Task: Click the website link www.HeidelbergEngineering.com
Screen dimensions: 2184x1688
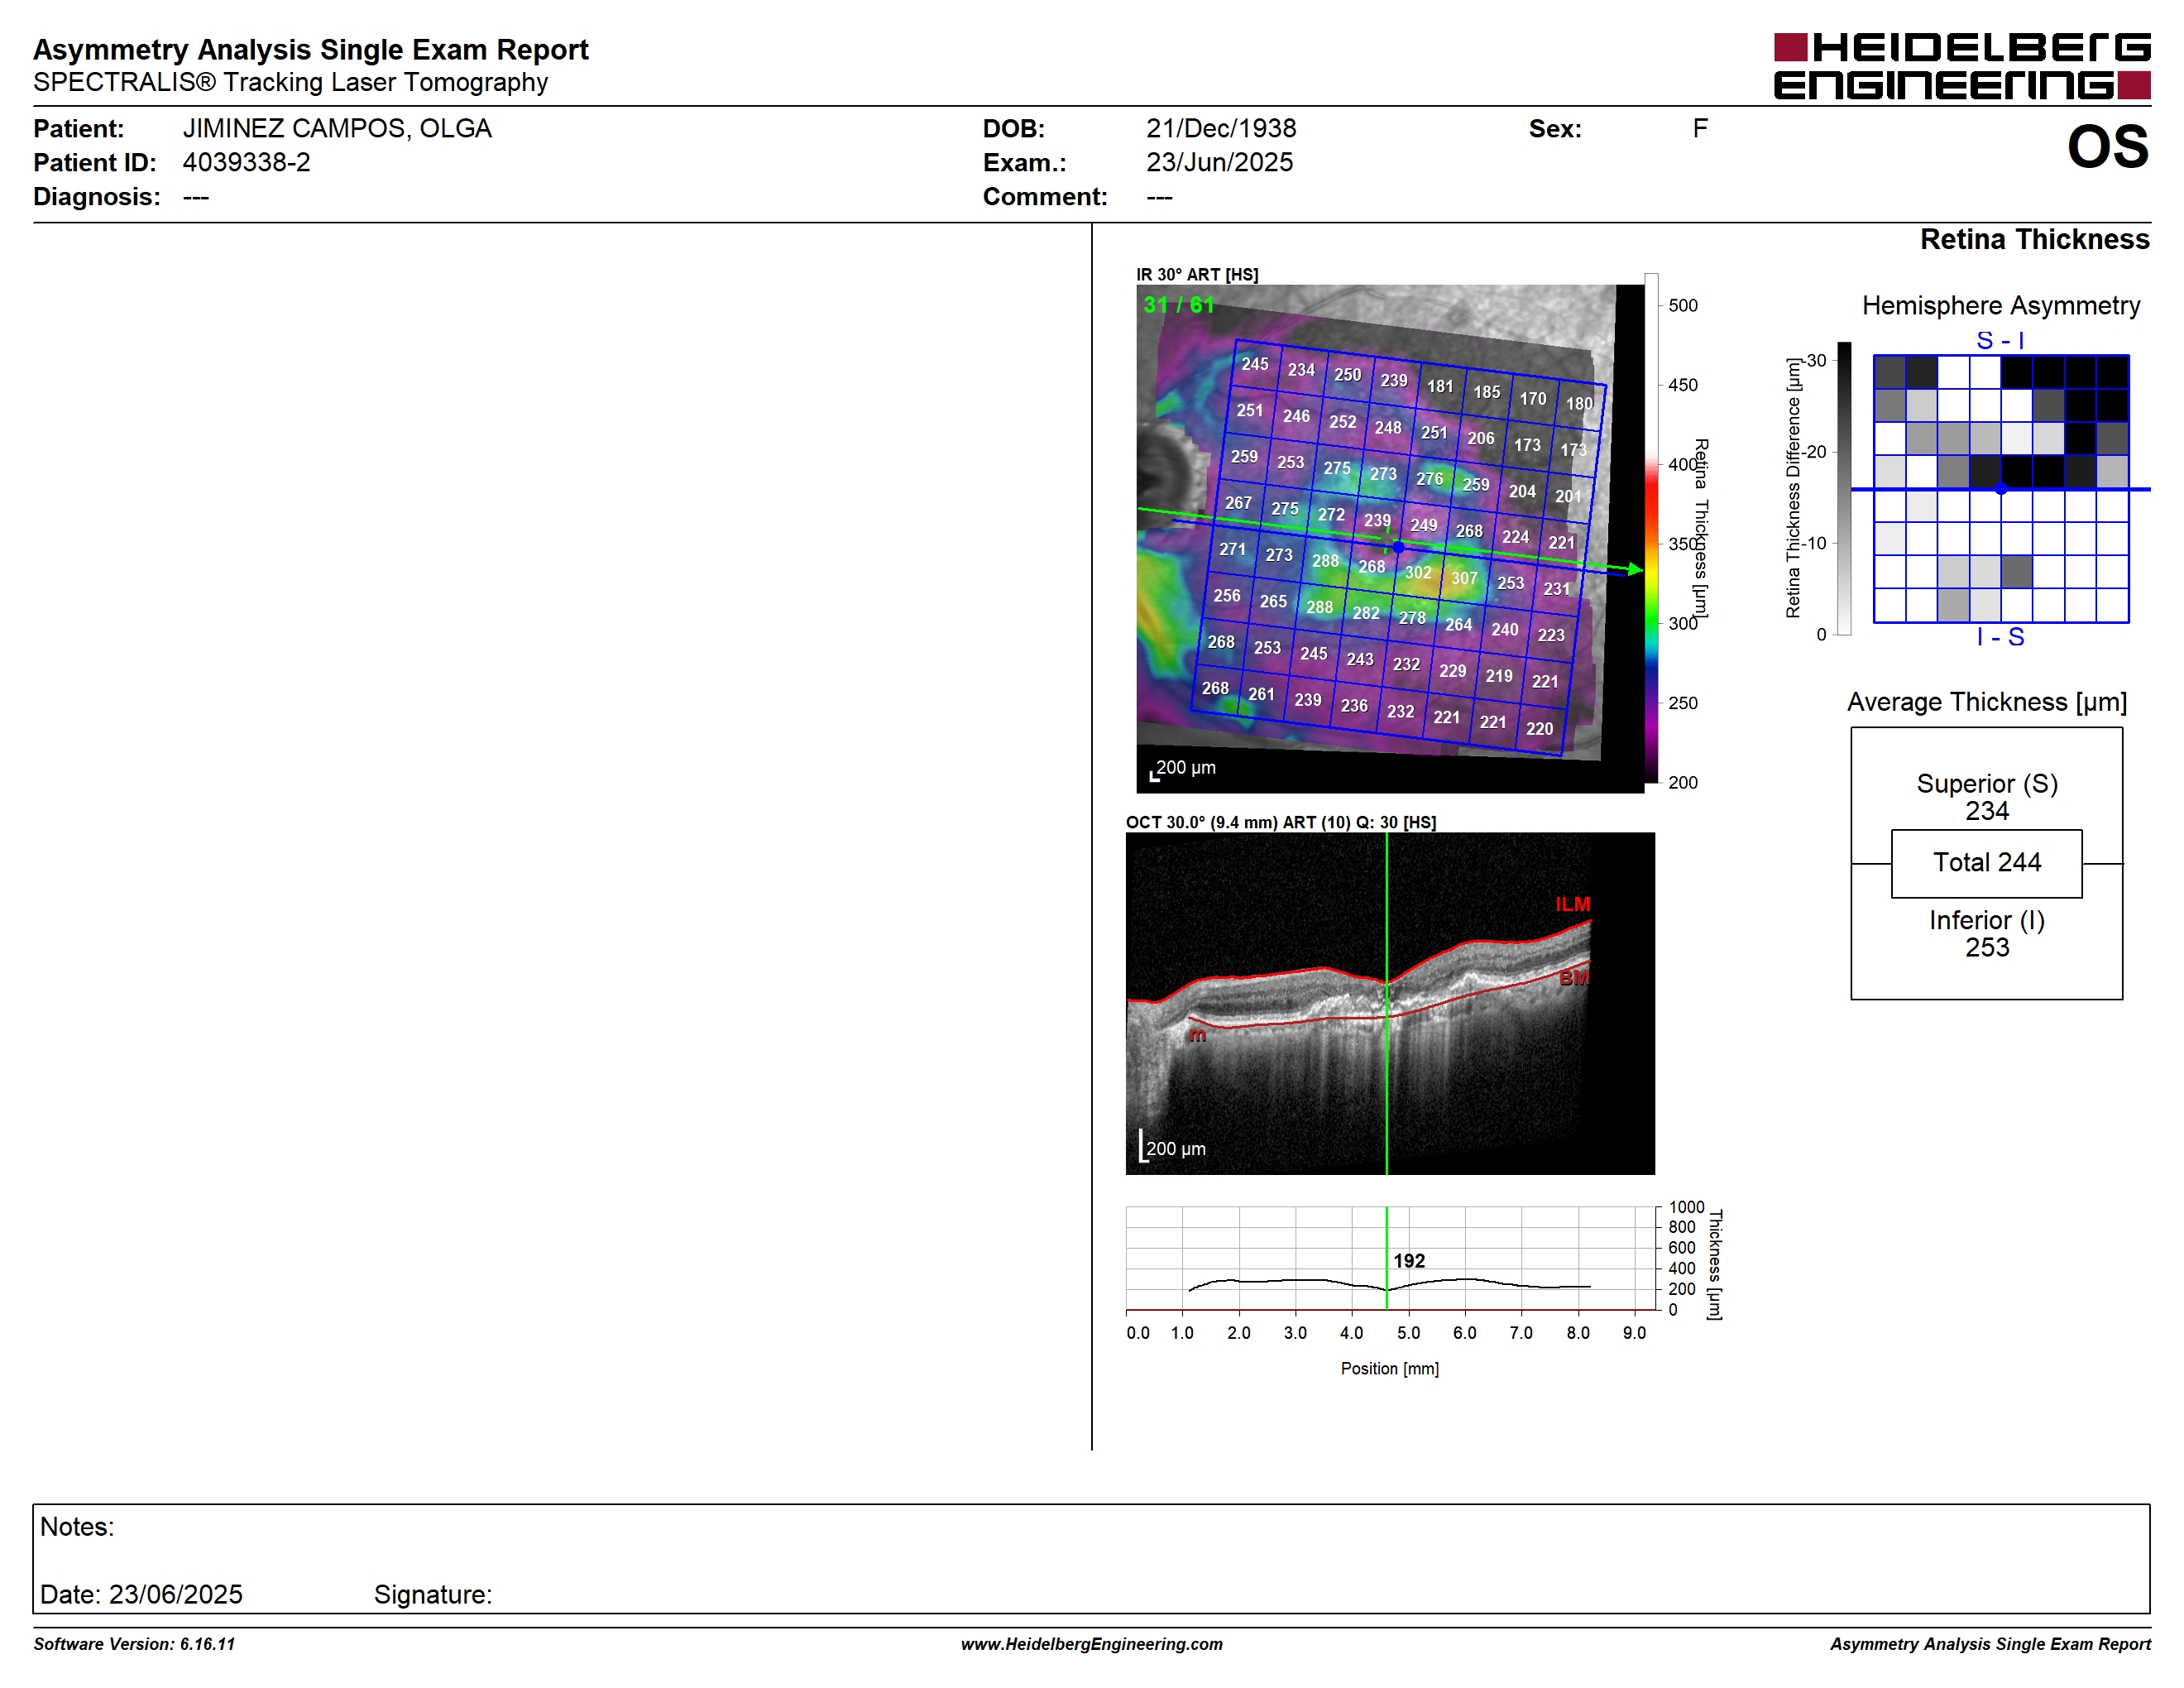Action: tap(1091, 1644)
